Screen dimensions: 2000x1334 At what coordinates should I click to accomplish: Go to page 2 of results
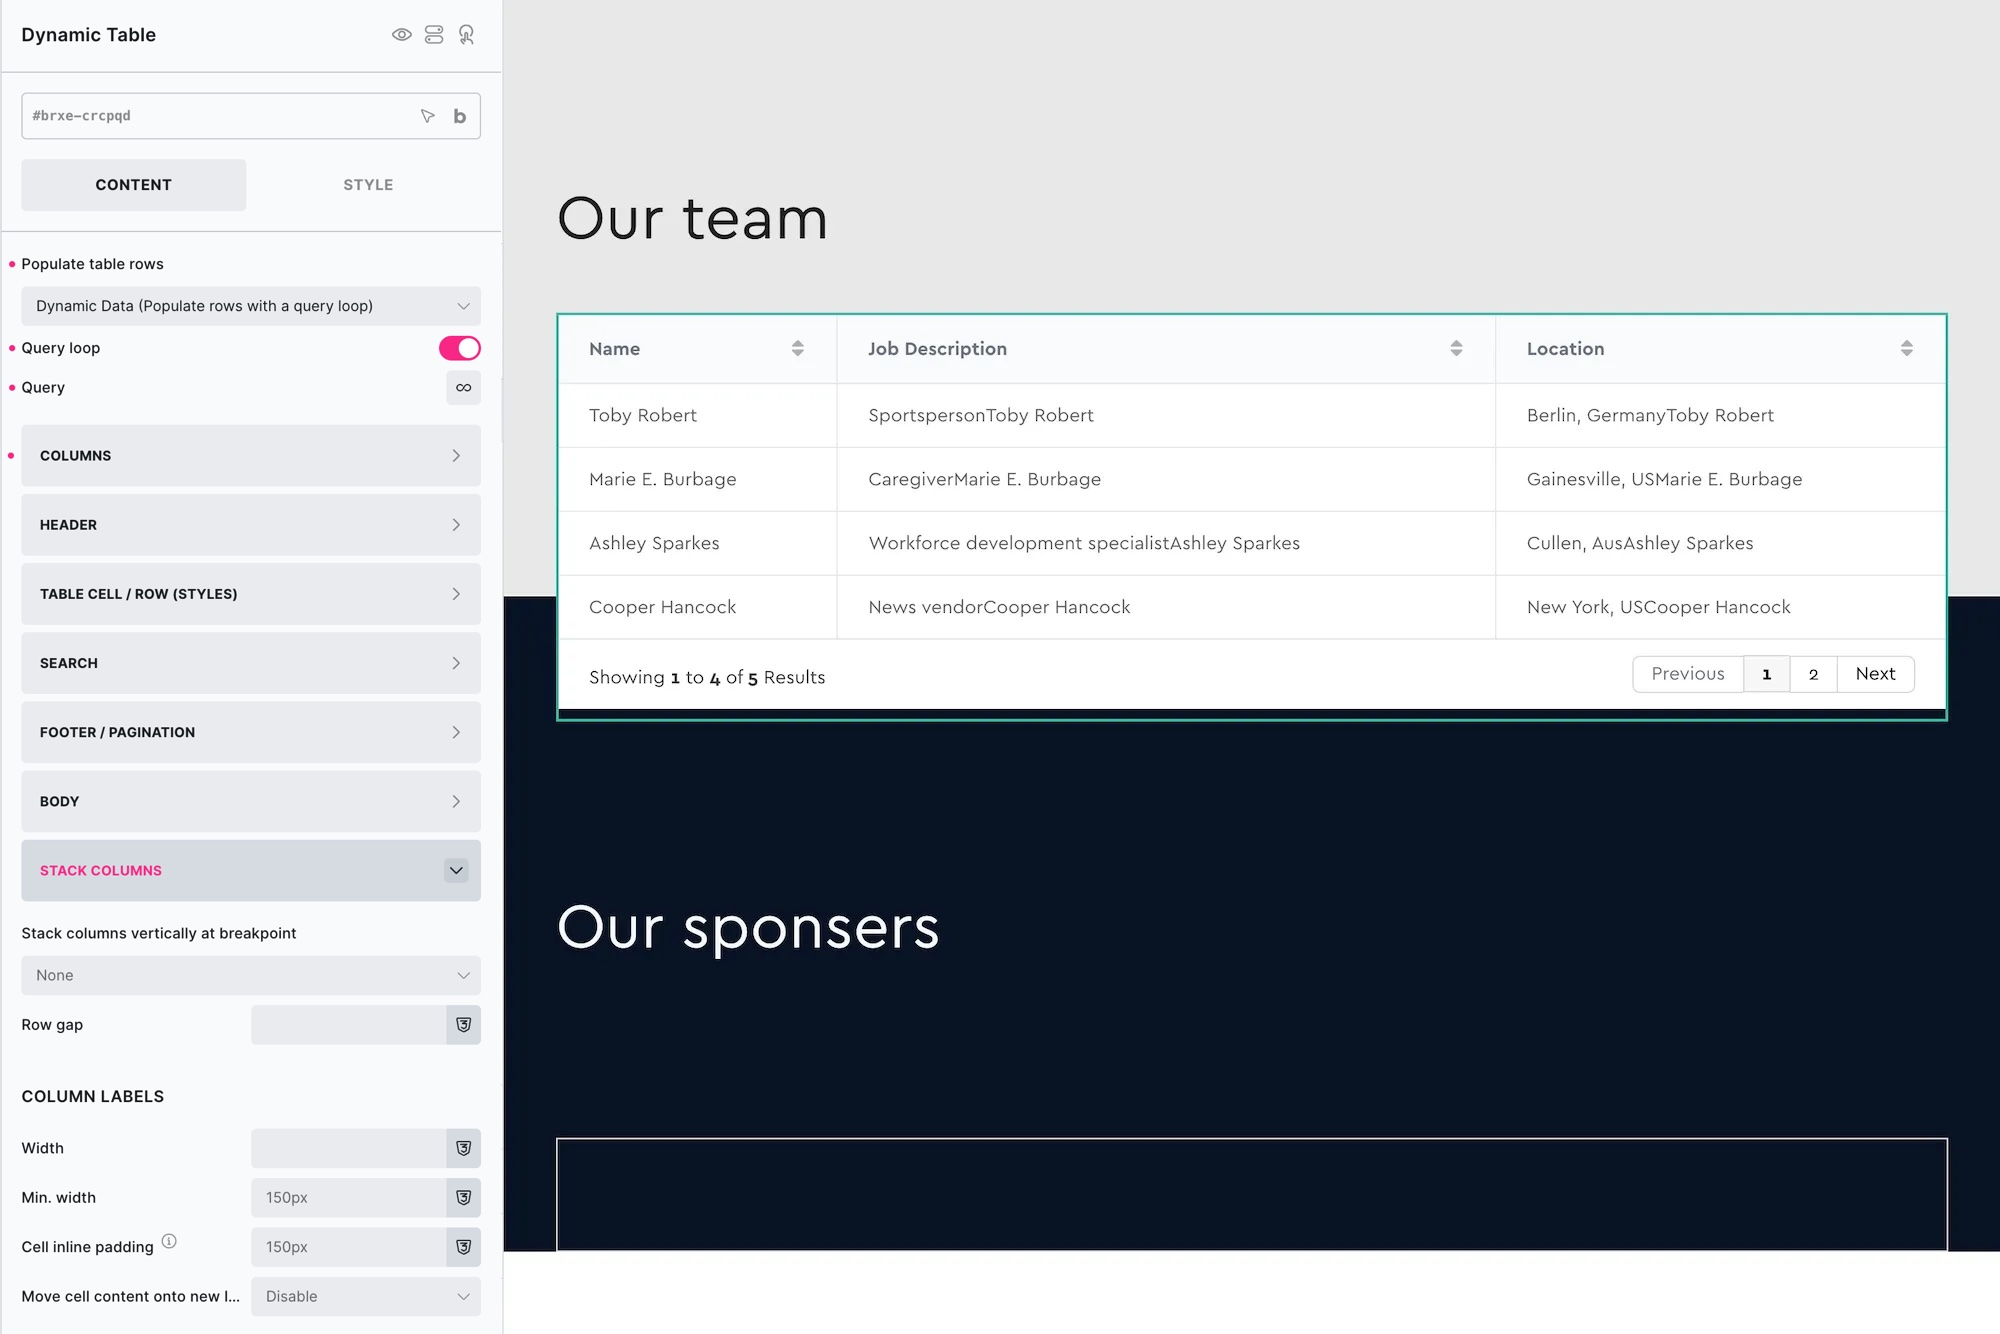pyautogui.click(x=1813, y=674)
